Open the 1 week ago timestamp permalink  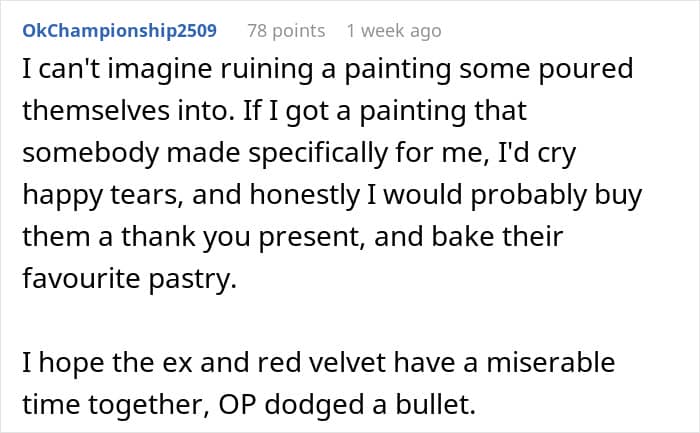pos(393,31)
